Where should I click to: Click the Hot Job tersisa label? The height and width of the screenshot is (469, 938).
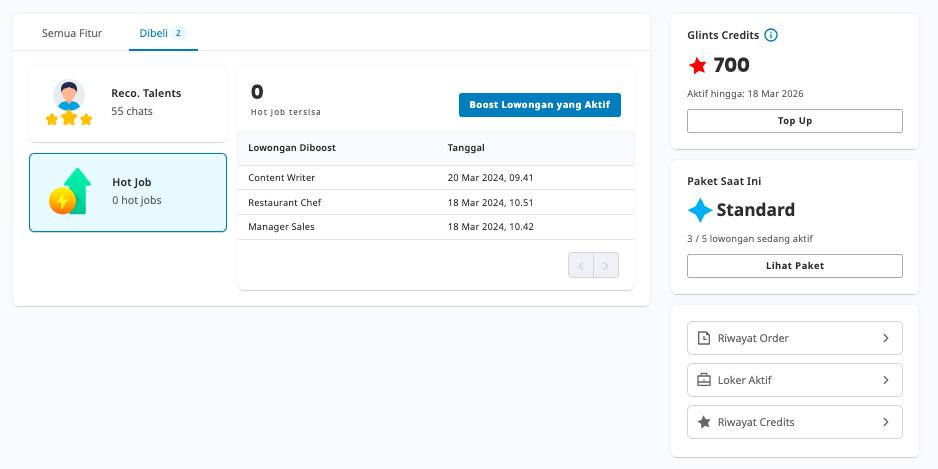coord(285,112)
